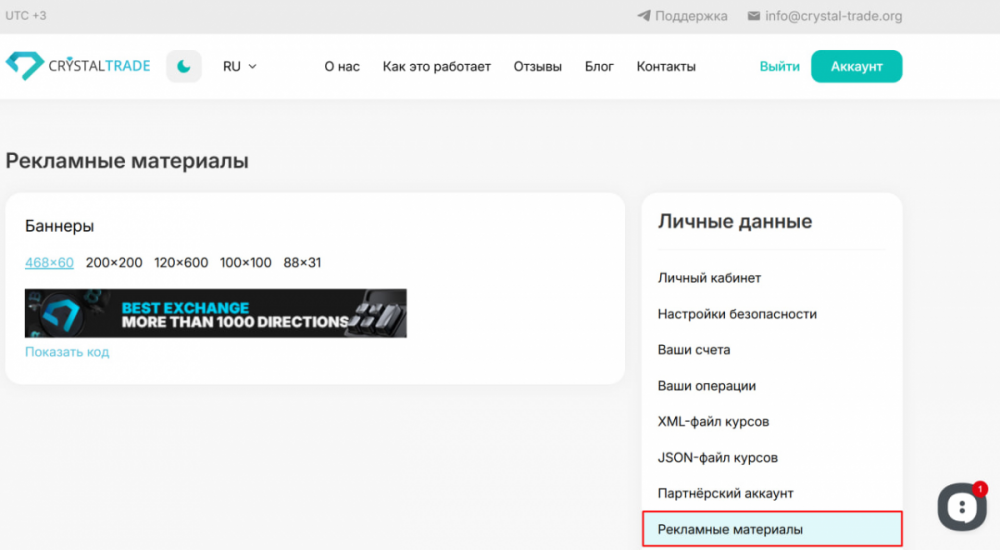
Task: Switch to the 200×200 banner size
Action: click(114, 263)
